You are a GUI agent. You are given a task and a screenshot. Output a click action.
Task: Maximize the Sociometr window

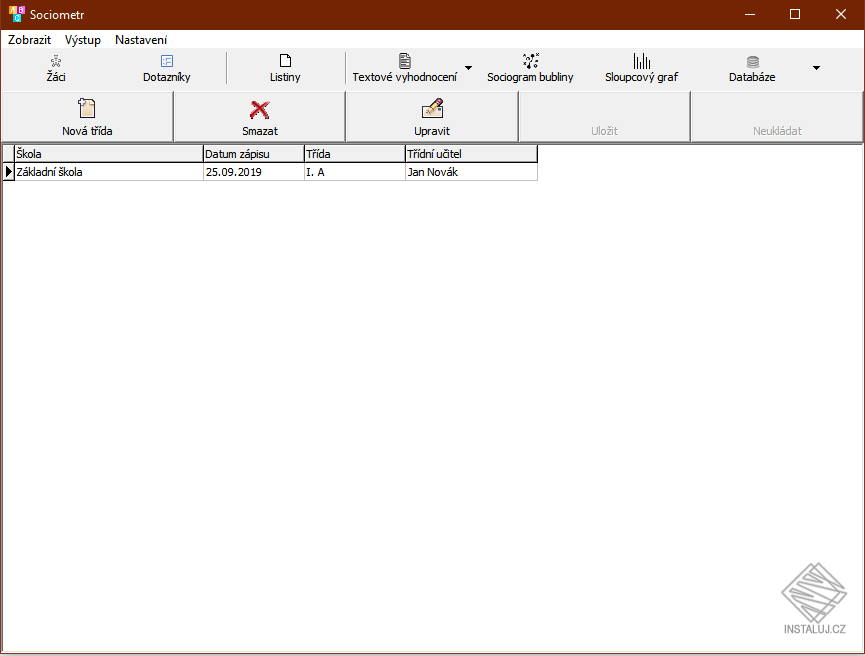(x=795, y=14)
